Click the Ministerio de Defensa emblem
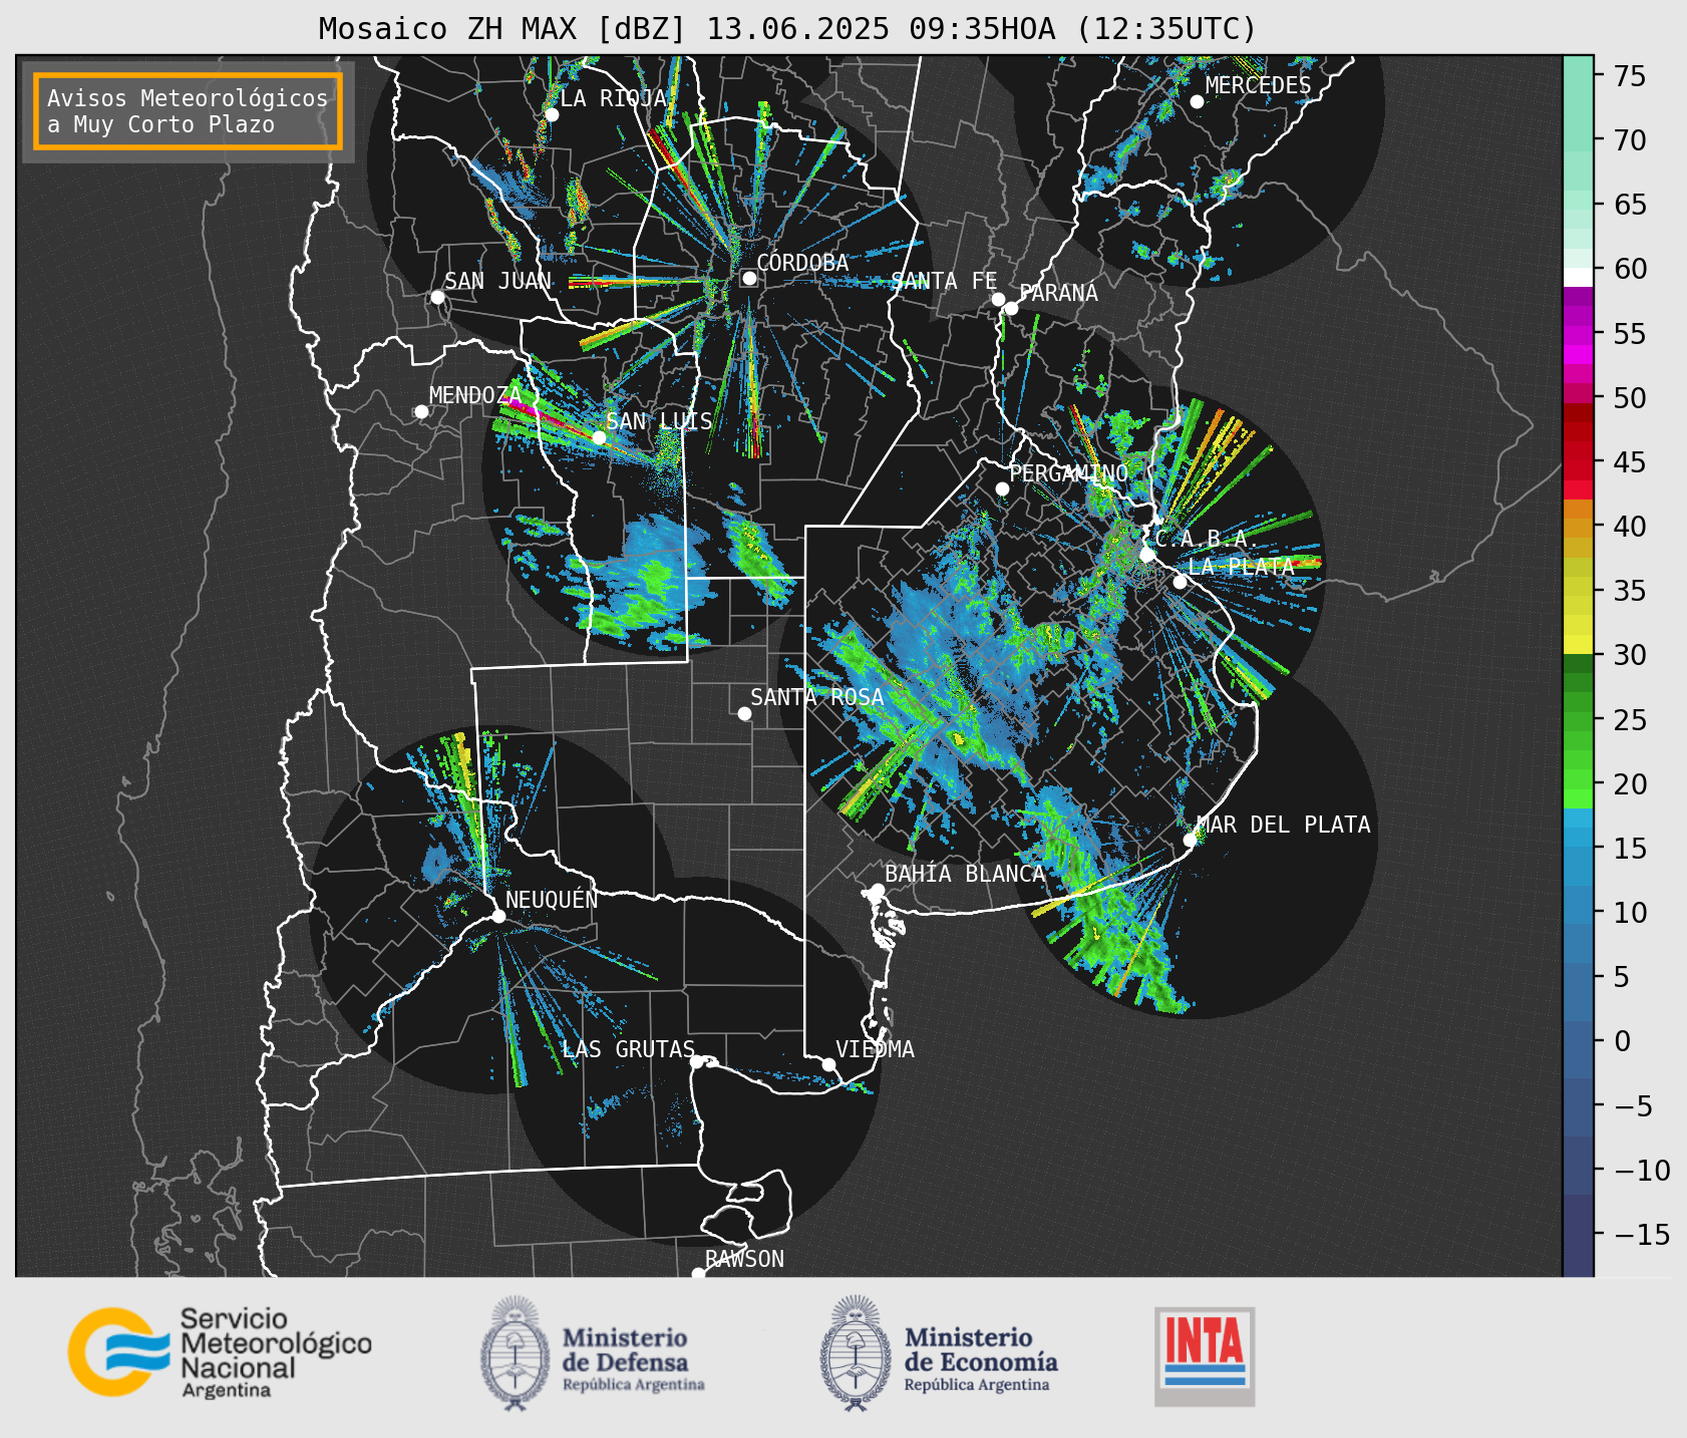 [514, 1354]
